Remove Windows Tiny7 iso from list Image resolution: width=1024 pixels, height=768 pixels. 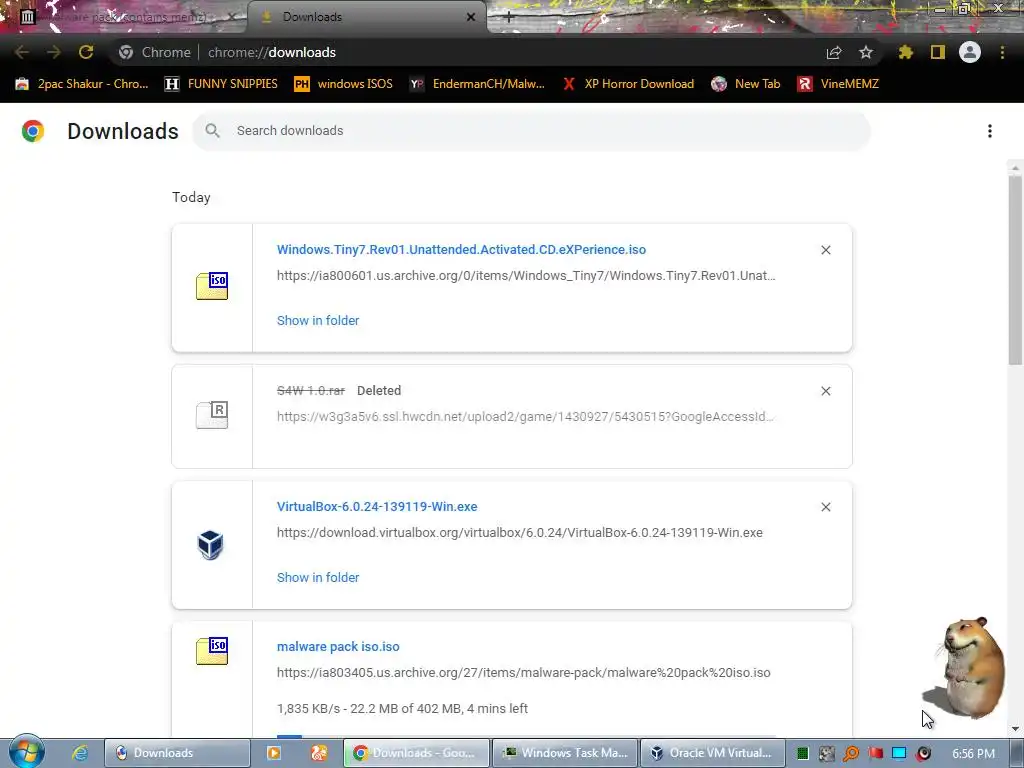[825, 250]
